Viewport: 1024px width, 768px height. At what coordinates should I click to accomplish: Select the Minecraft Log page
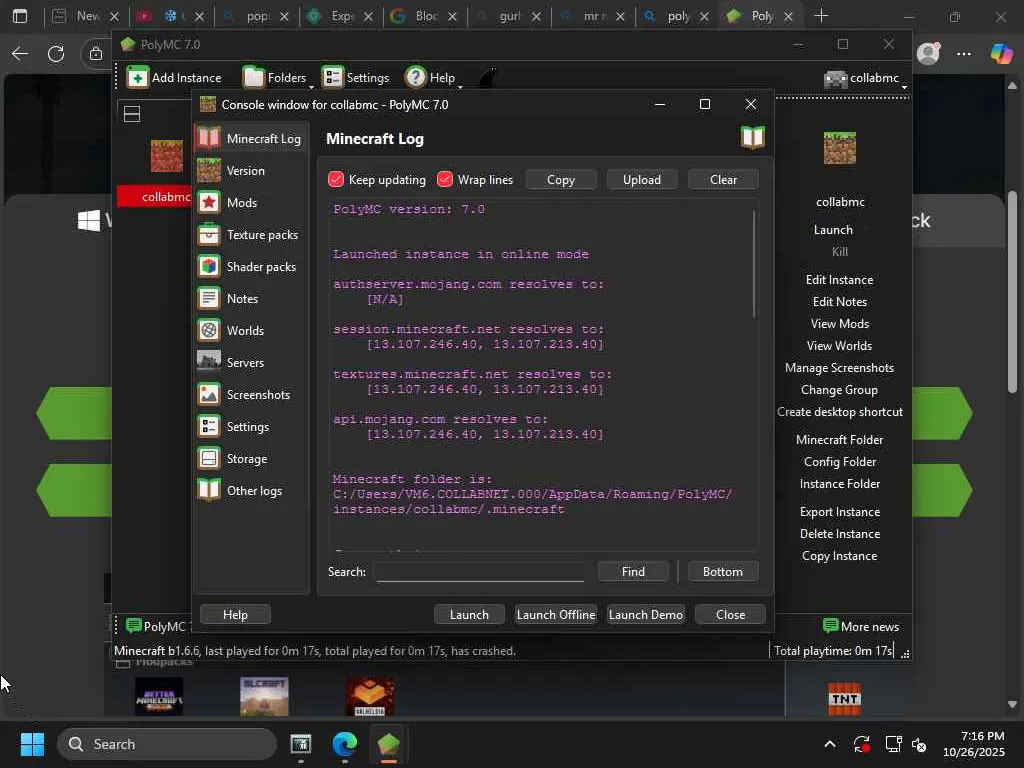coord(251,138)
